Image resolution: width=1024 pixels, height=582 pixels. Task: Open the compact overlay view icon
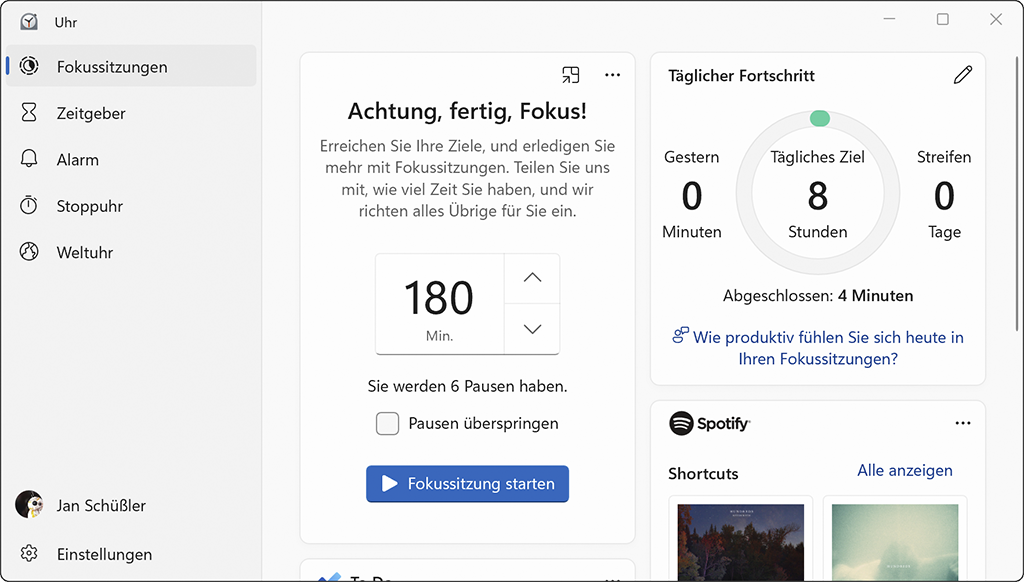point(571,75)
